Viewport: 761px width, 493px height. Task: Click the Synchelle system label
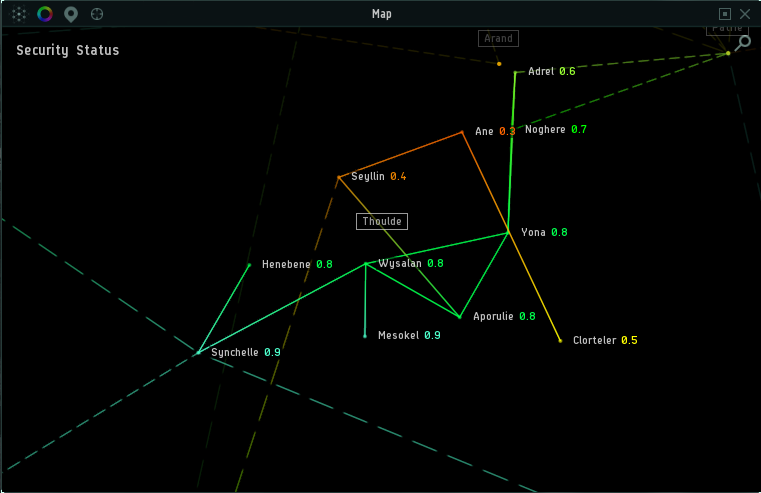click(x=235, y=353)
